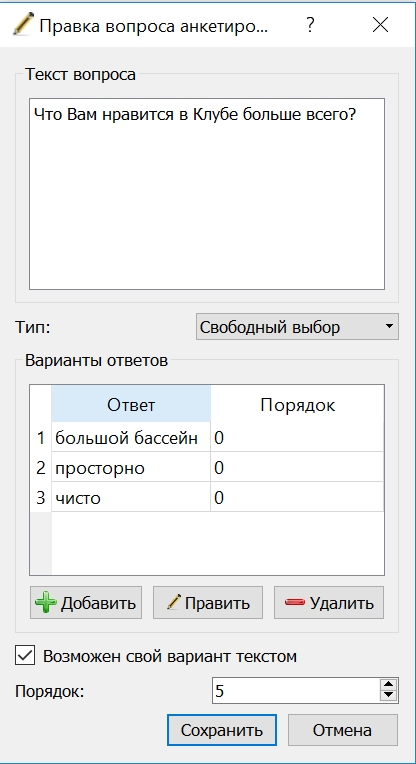Cancel editing with Отмена

342,730
